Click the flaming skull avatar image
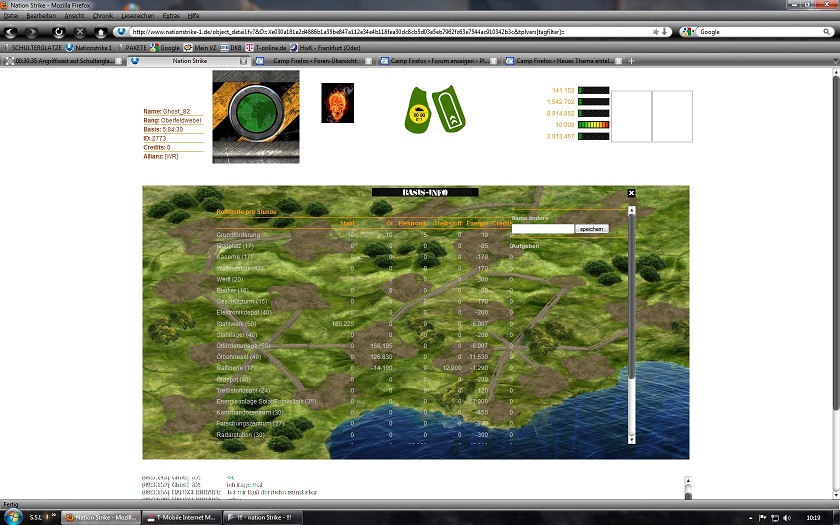The image size is (840, 525). [338, 103]
